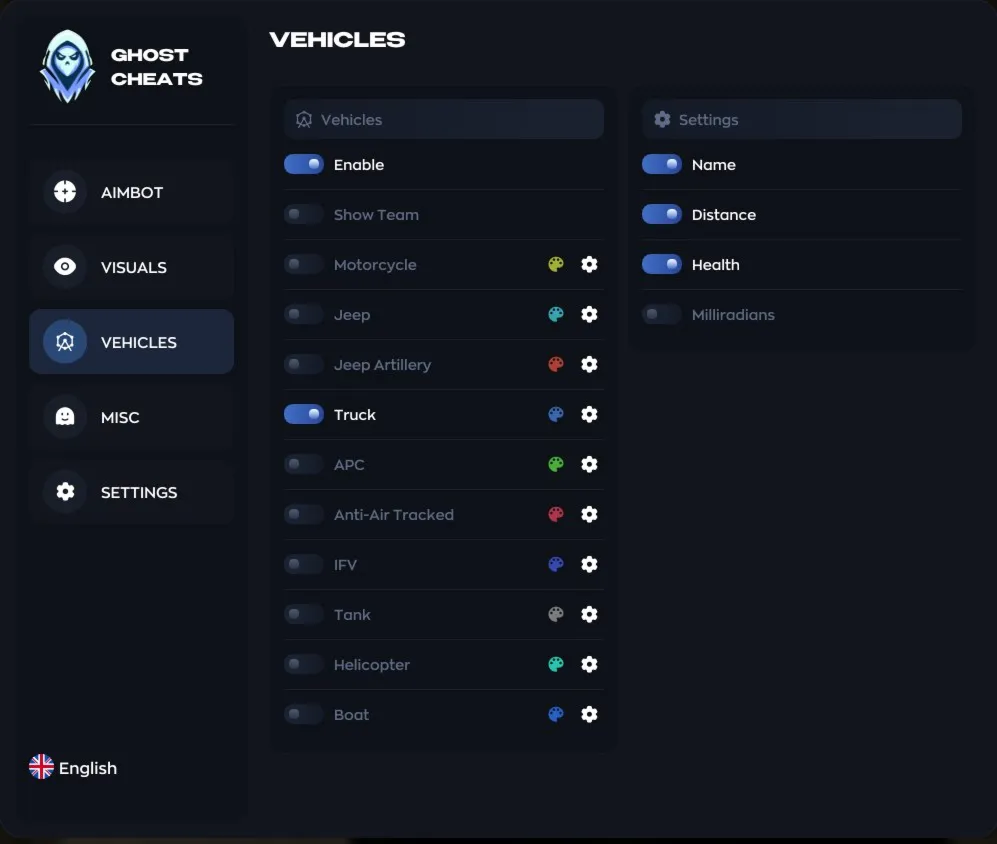Switch to the VISUALS tab
The width and height of the screenshot is (997, 844).
132,267
